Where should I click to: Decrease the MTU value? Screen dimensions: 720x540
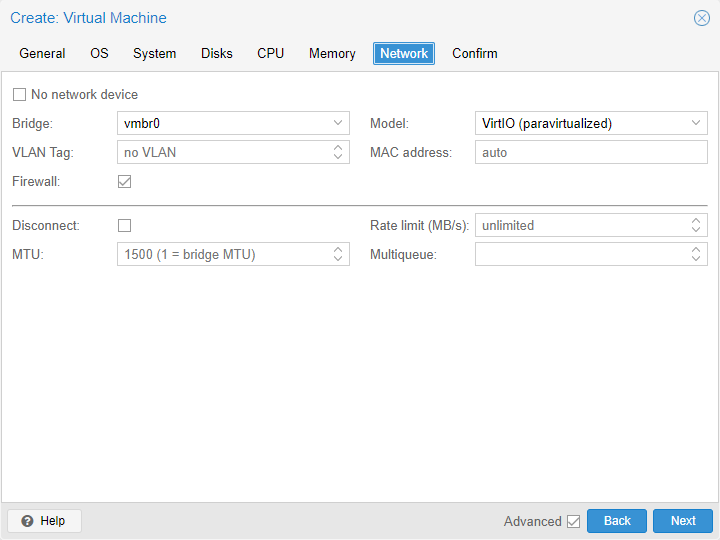pyautogui.click(x=338, y=259)
